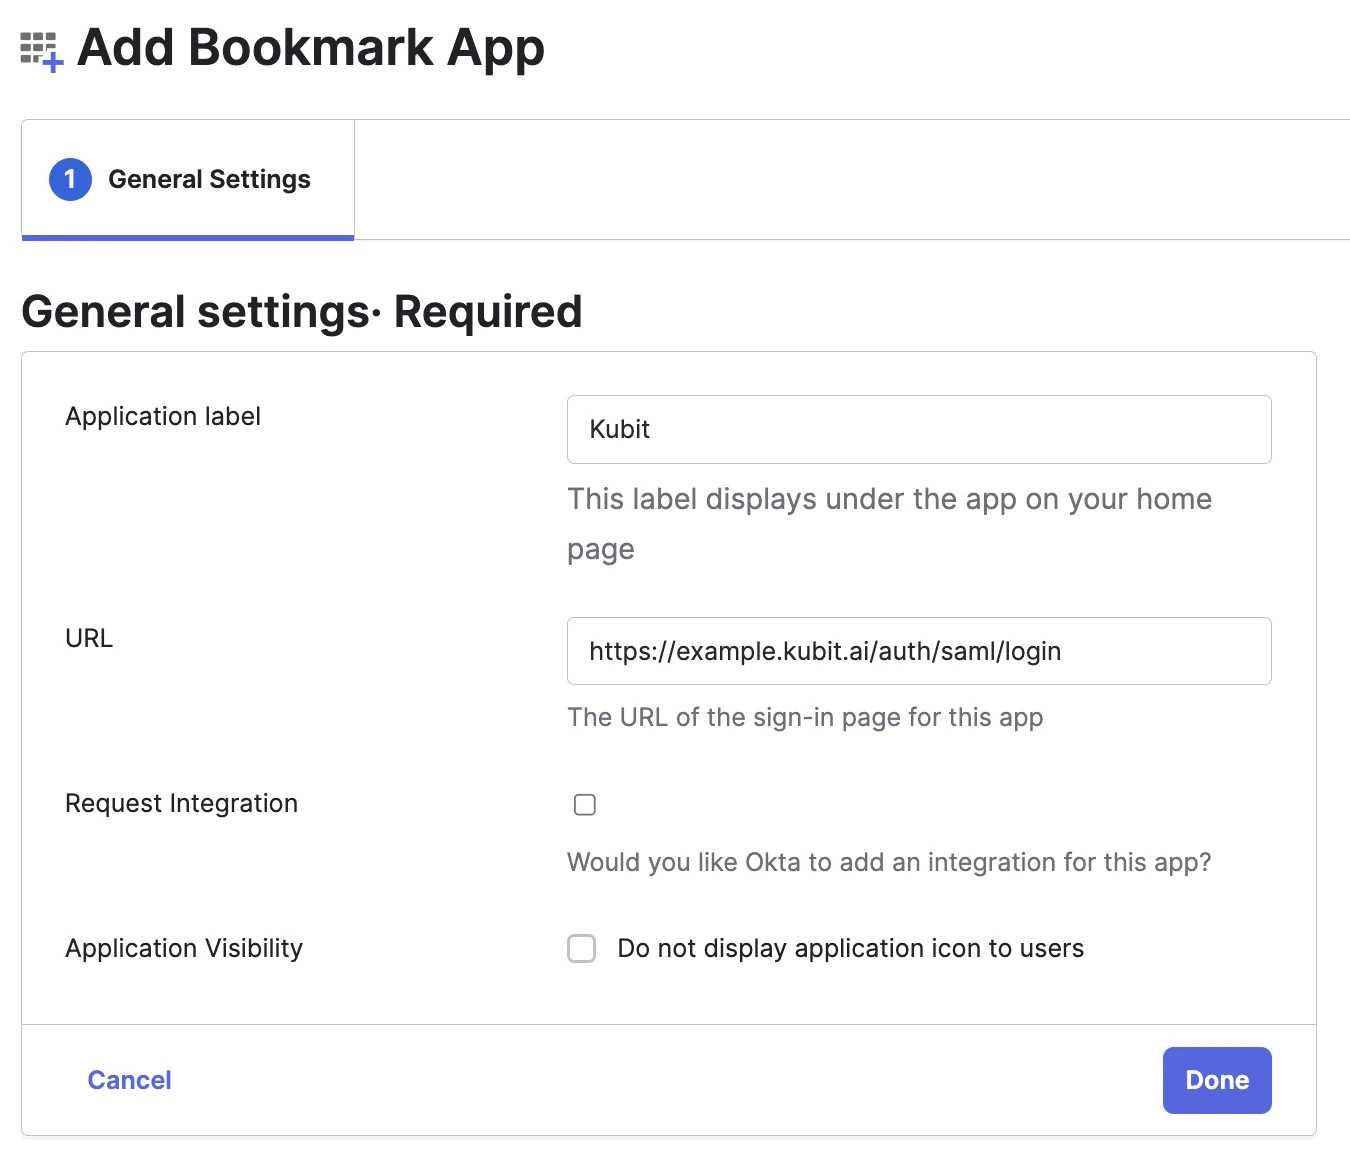Click the Add Bookmark App grid icon
The height and width of the screenshot is (1166, 1350).
[41, 50]
